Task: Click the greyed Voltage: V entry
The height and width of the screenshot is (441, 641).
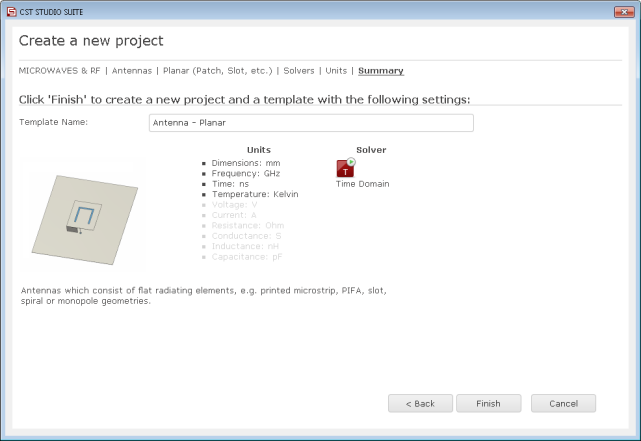Action: 234,205
